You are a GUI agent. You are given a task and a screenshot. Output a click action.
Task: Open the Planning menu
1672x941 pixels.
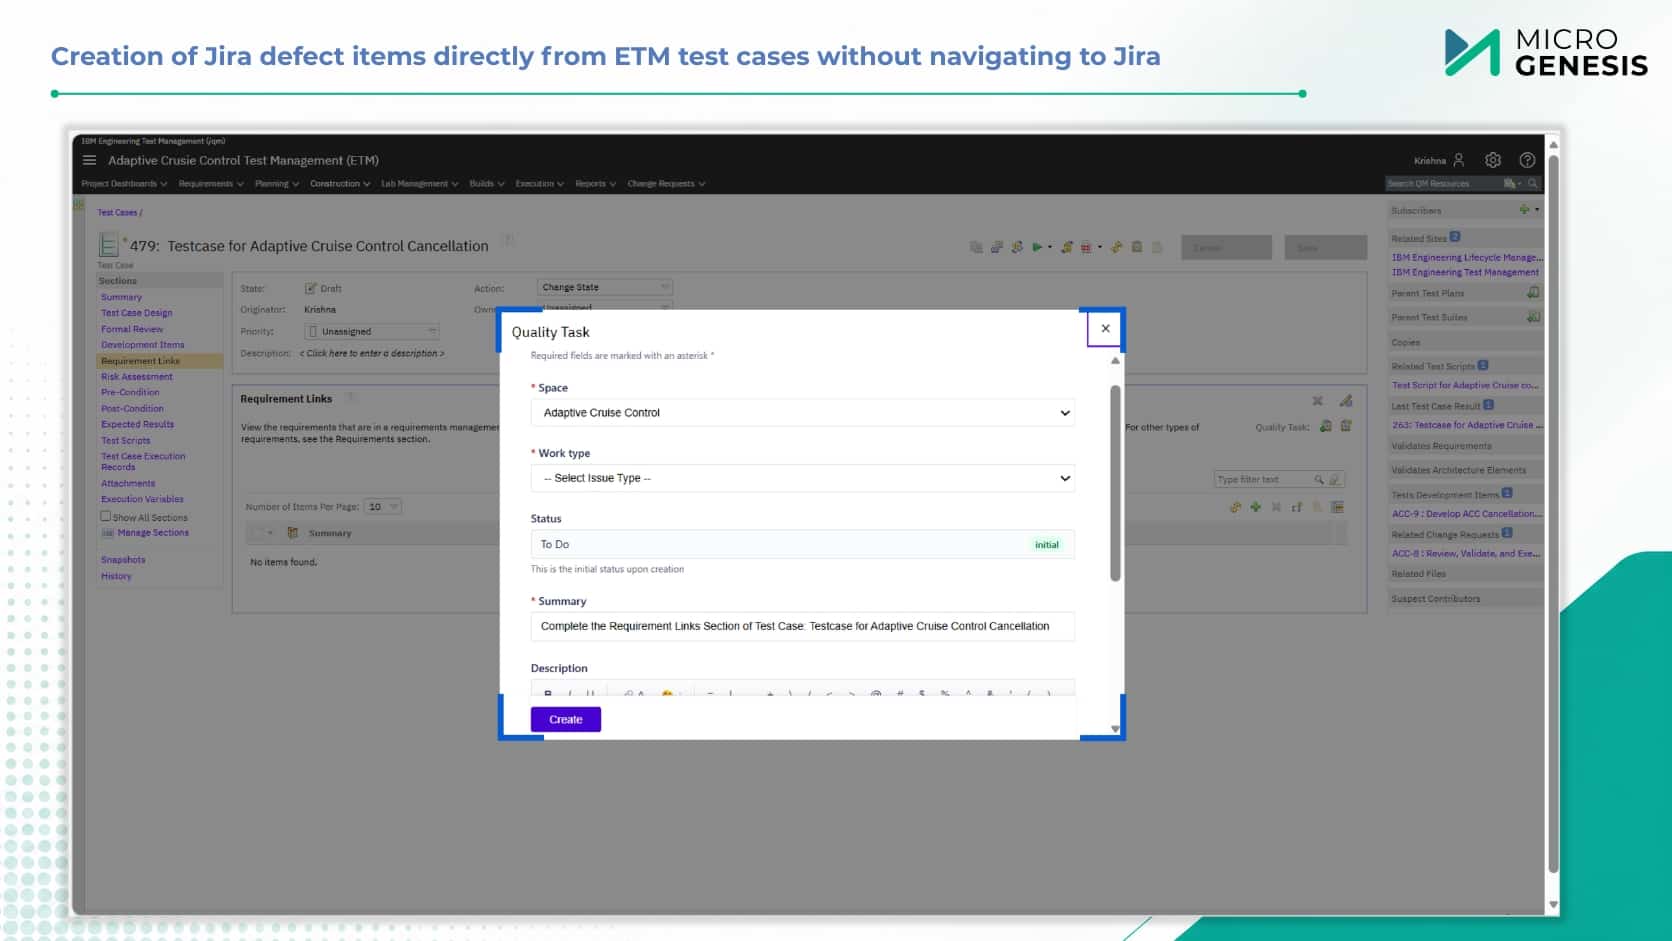point(277,184)
